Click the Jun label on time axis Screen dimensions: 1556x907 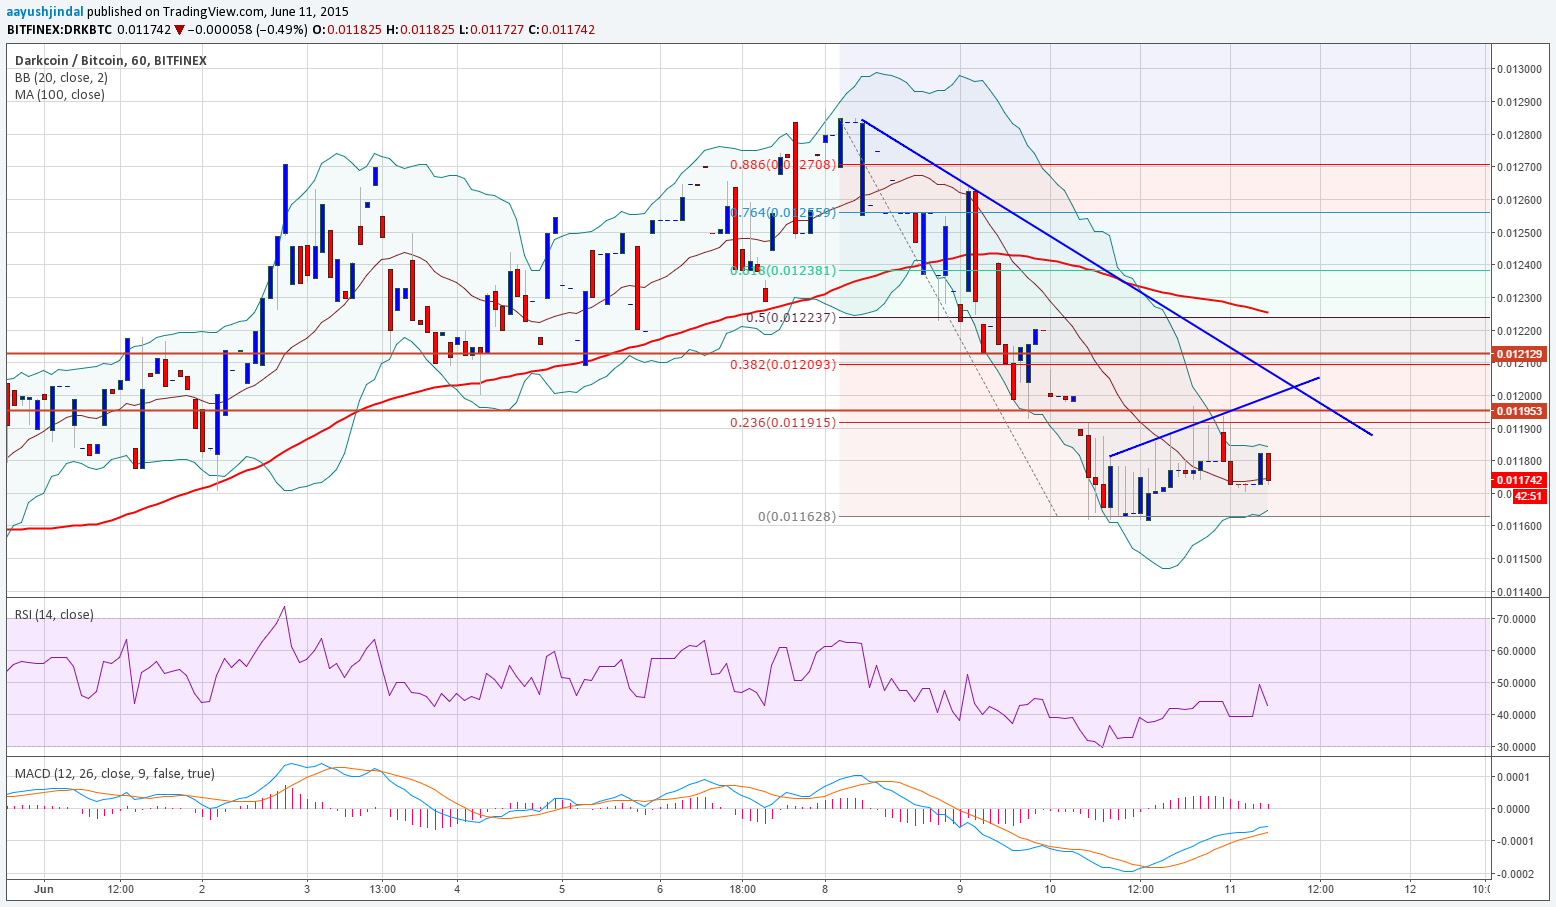point(42,889)
